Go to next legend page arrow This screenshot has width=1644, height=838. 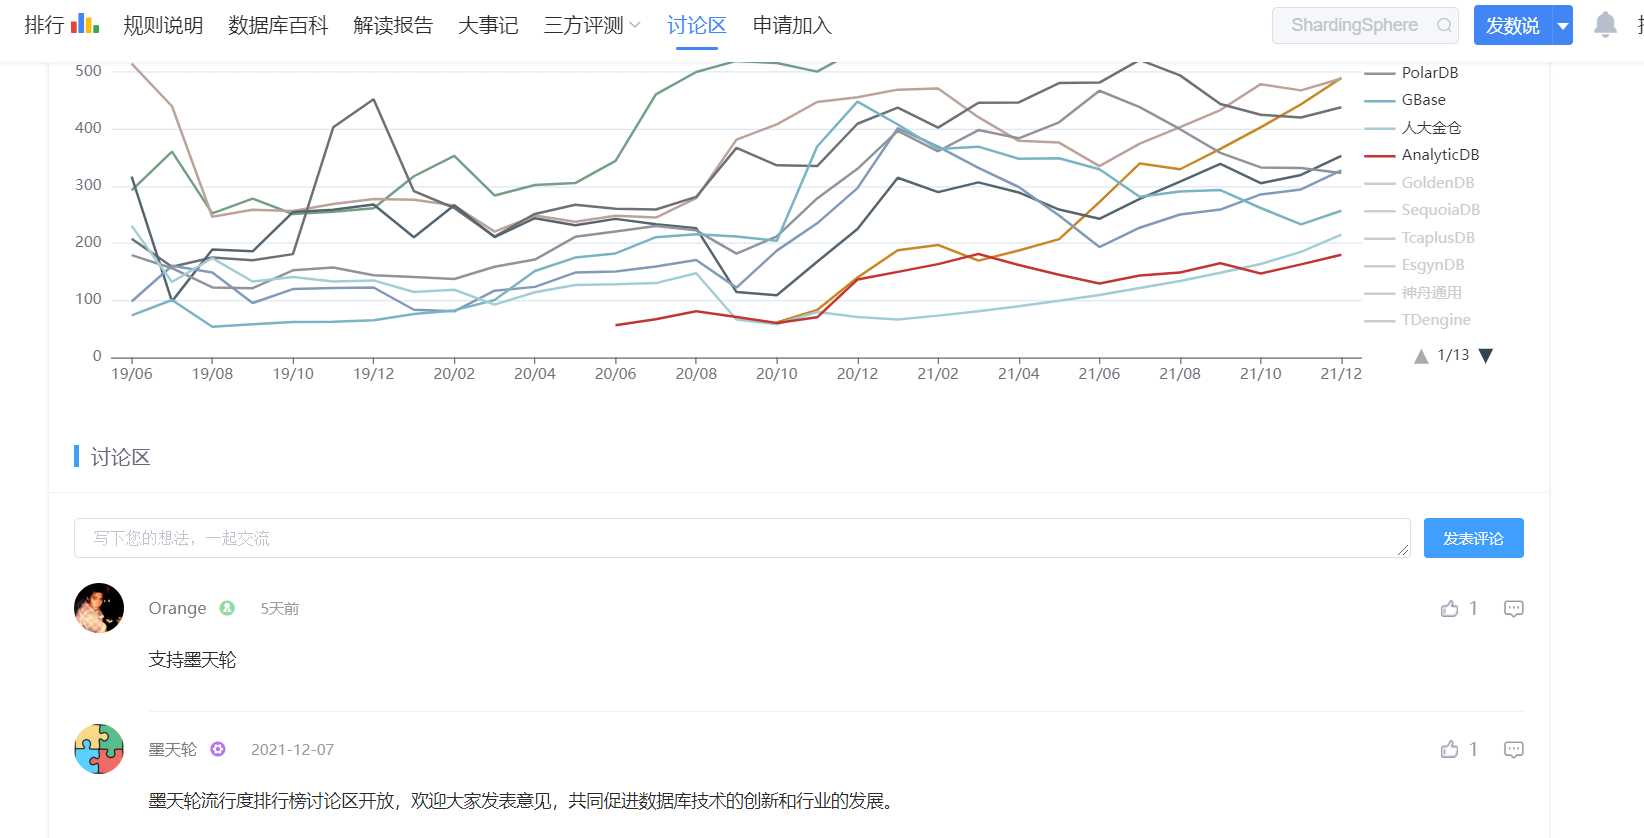point(1486,356)
